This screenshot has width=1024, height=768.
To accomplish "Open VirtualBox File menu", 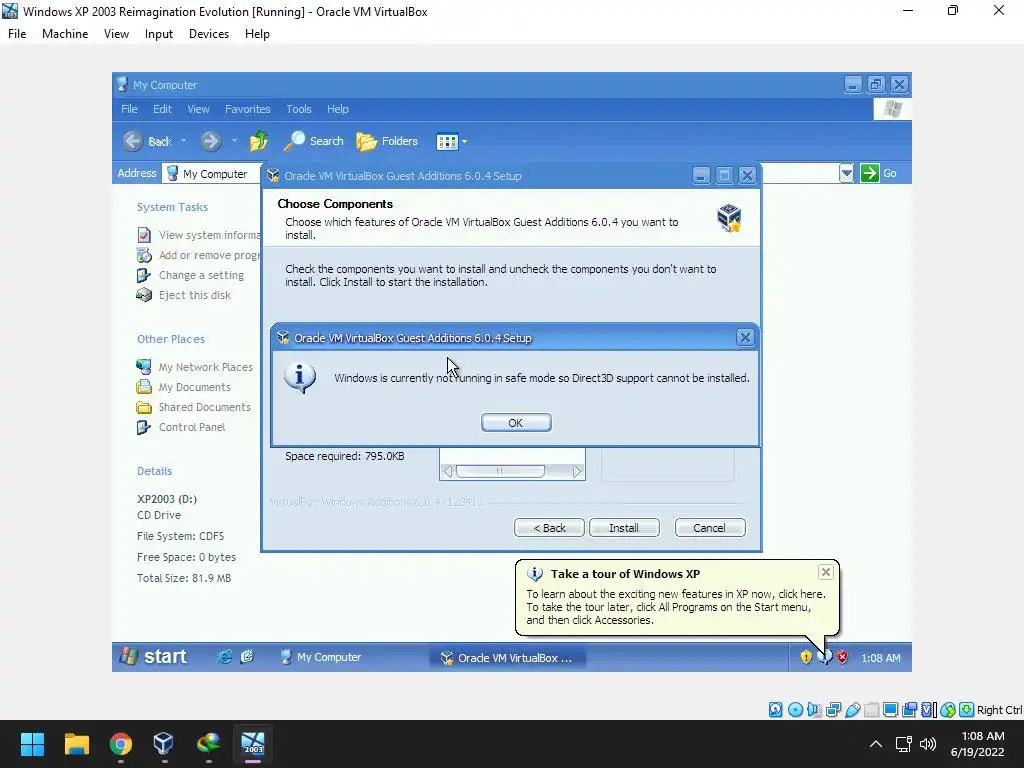I will pyautogui.click(x=17, y=34).
